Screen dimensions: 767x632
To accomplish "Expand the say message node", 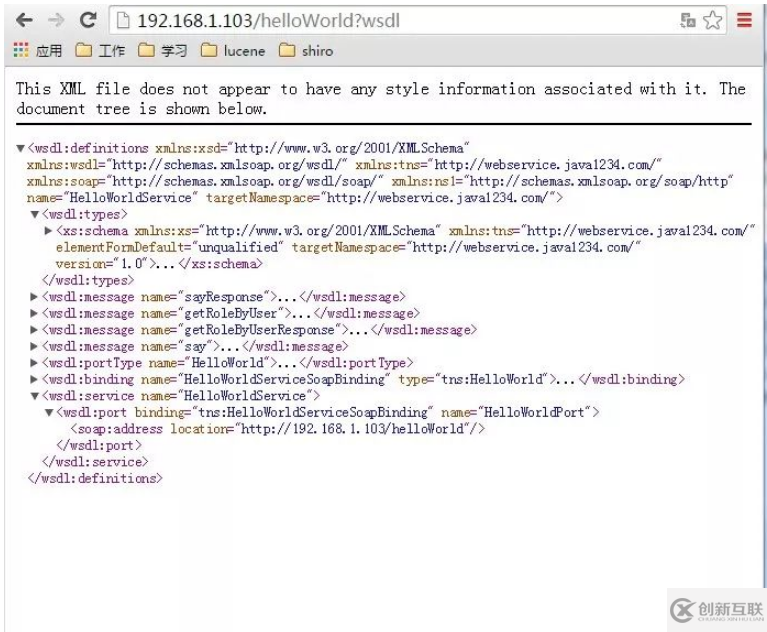I will click(34, 346).
